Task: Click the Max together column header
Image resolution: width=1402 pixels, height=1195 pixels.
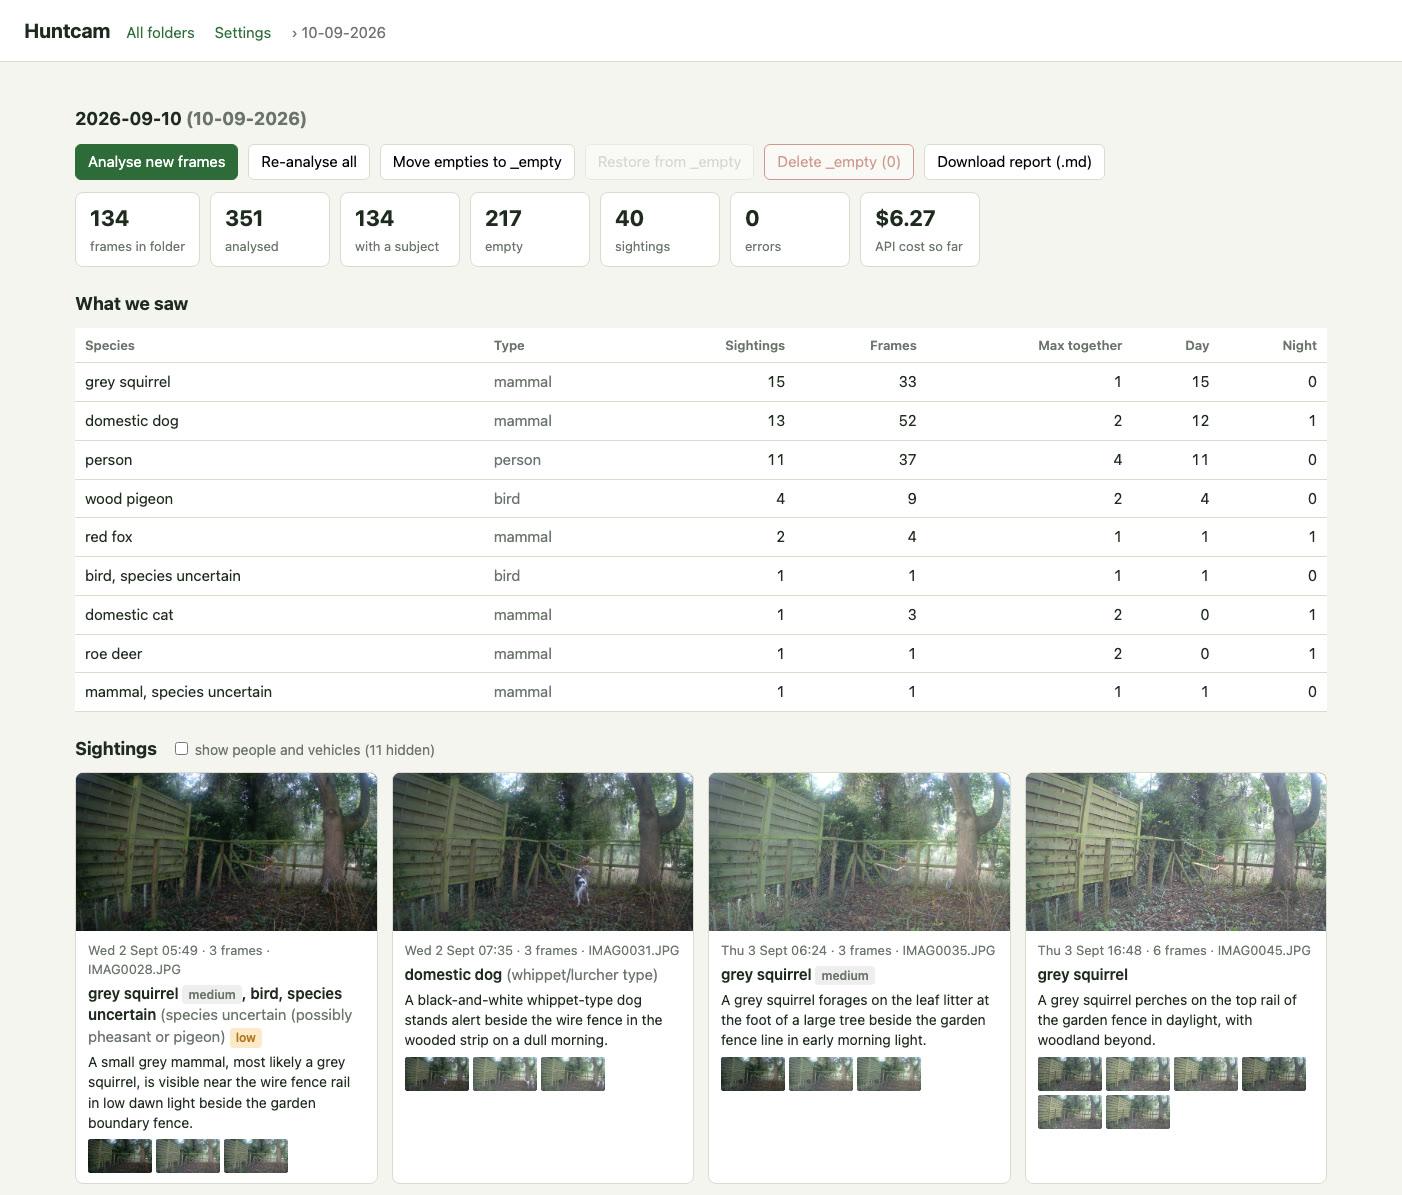Action: point(1080,345)
